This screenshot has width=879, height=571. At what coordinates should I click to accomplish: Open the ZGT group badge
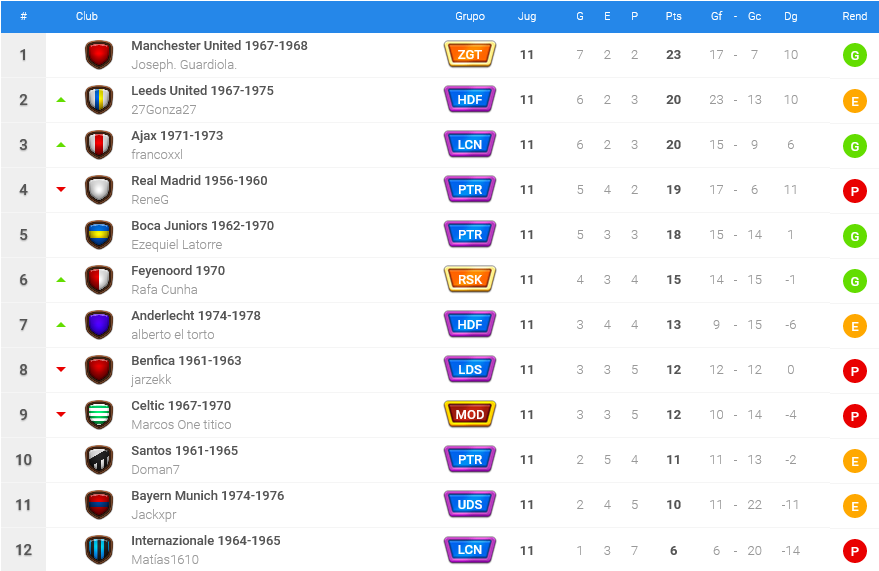coord(470,54)
